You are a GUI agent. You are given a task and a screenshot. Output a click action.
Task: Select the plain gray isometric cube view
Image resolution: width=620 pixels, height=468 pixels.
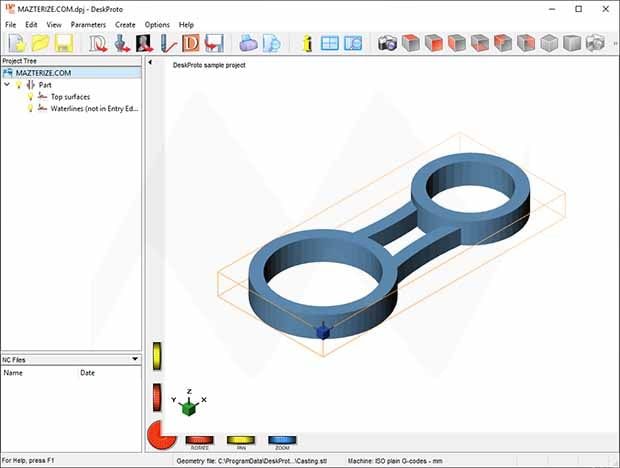click(549, 43)
